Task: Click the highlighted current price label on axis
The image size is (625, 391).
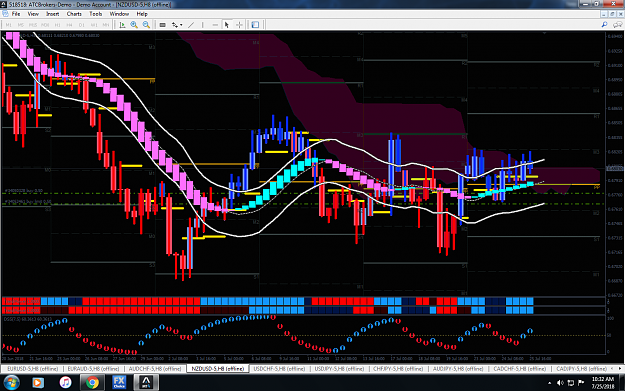Action: coord(615,169)
